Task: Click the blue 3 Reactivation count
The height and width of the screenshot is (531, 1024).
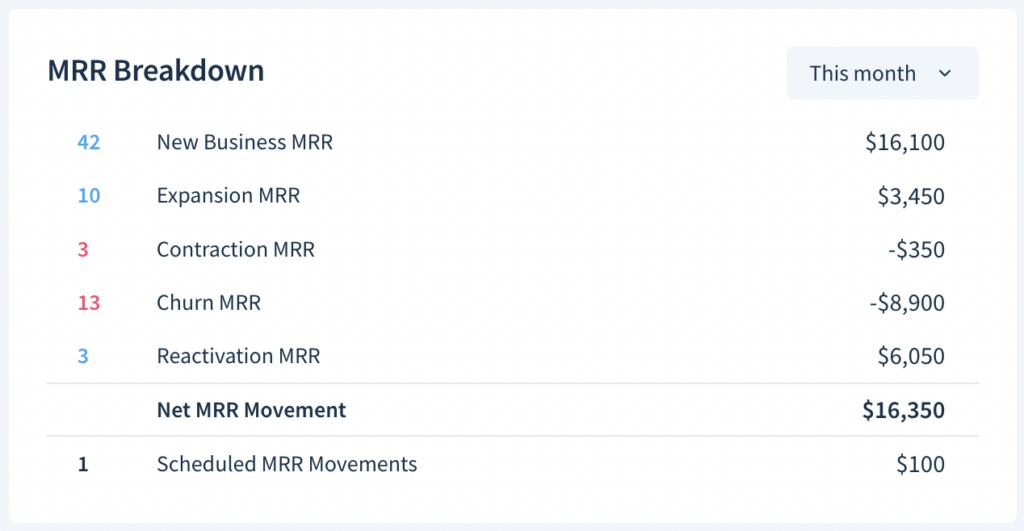Action: [83, 356]
